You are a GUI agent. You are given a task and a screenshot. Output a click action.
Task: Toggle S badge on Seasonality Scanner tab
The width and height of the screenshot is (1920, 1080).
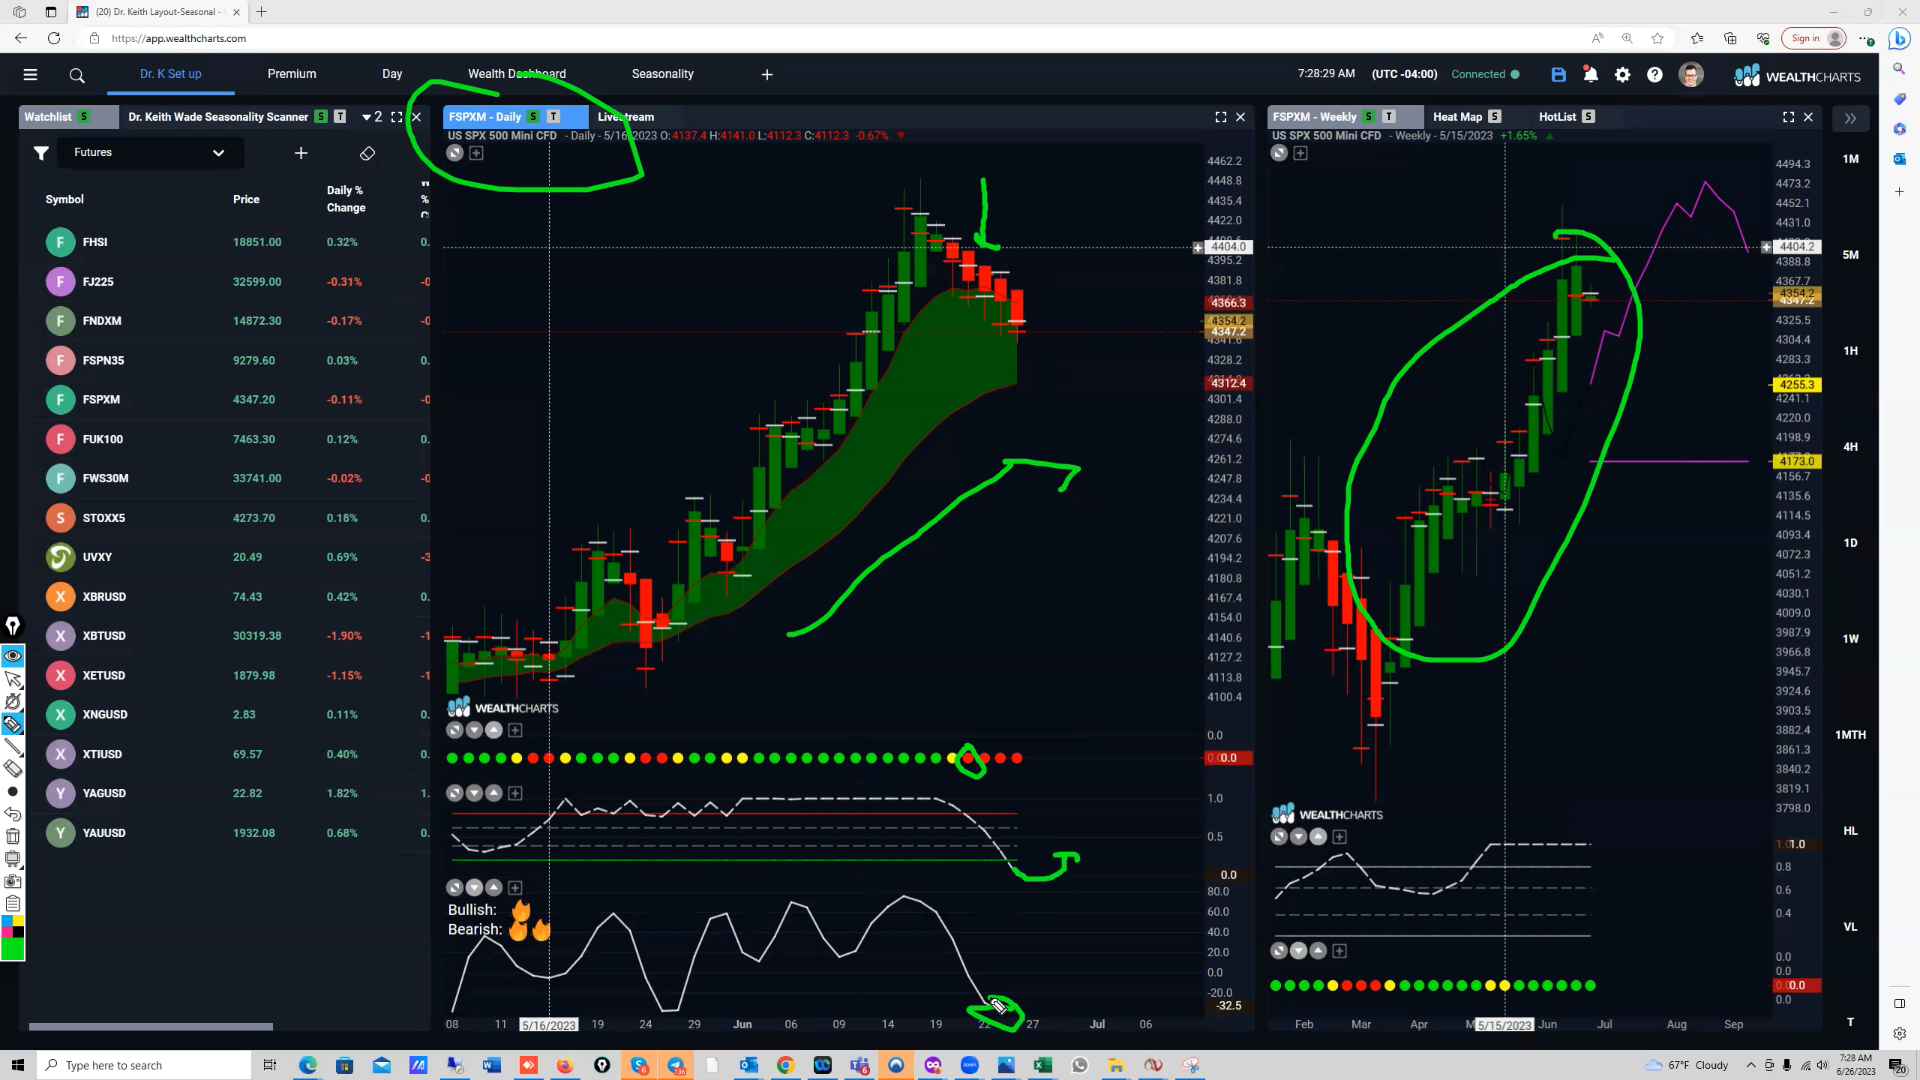point(321,117)
